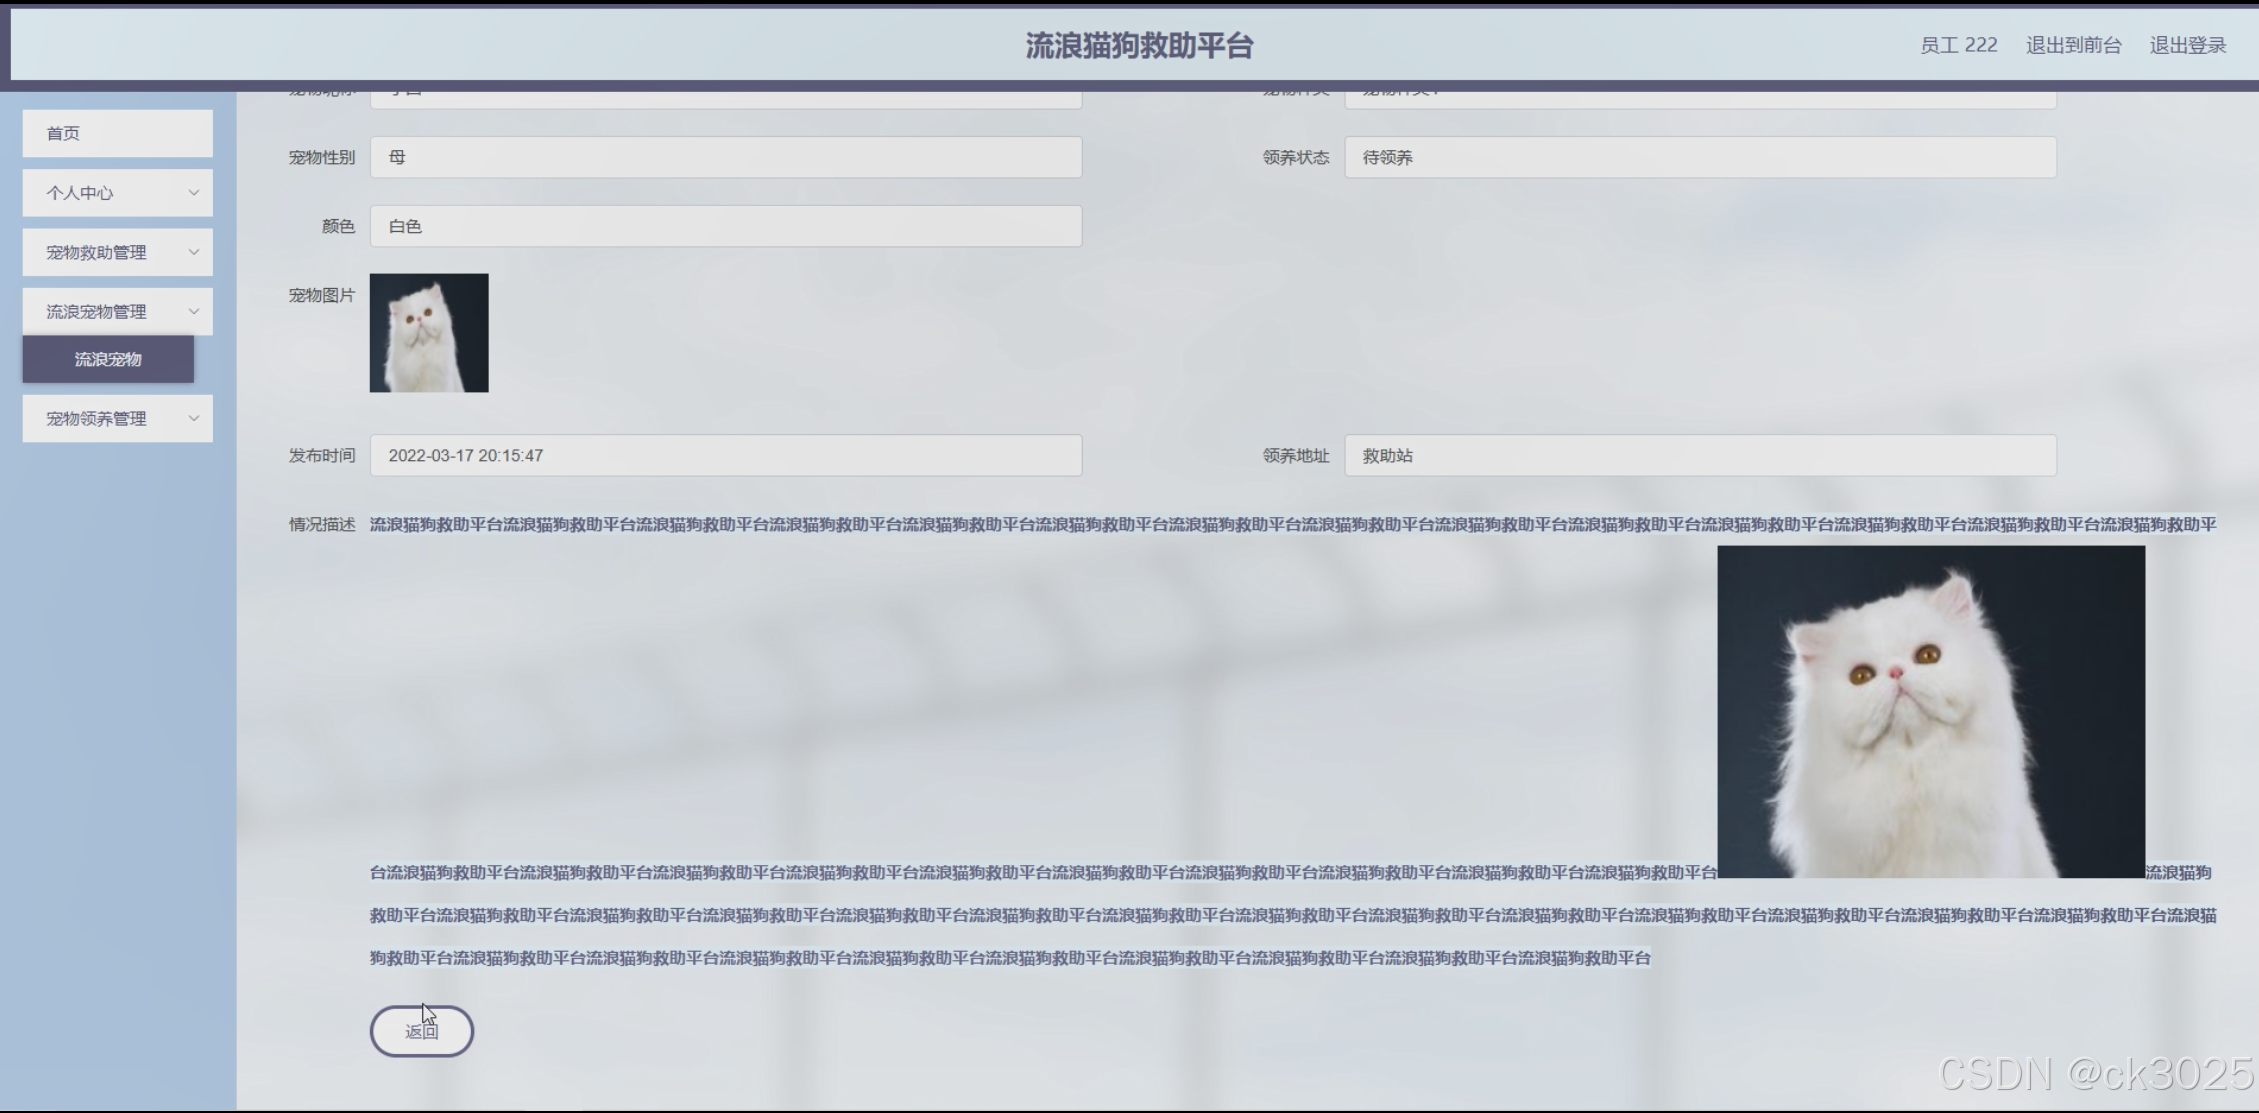The image size is (2259, 1113).
Task: Click the 发布时间 date field
Action: coord(725,455)
